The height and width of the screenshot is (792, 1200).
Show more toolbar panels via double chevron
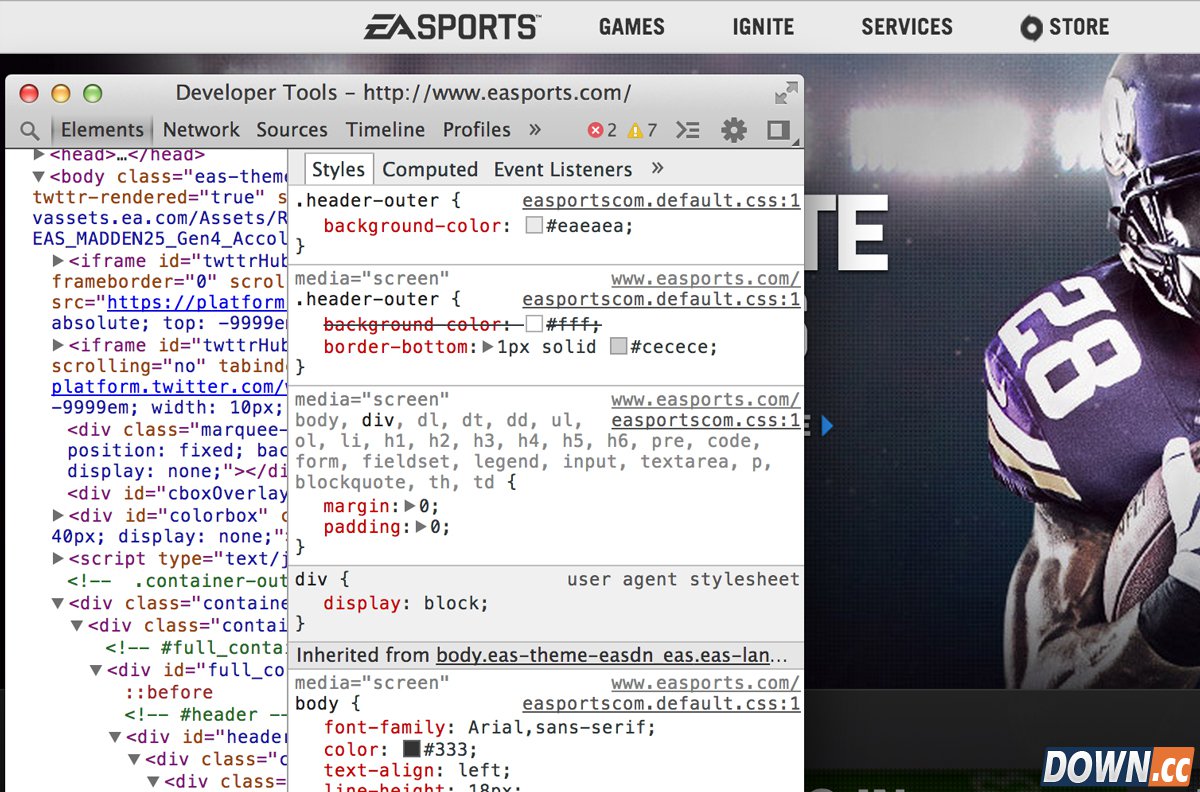coord(535,129)
